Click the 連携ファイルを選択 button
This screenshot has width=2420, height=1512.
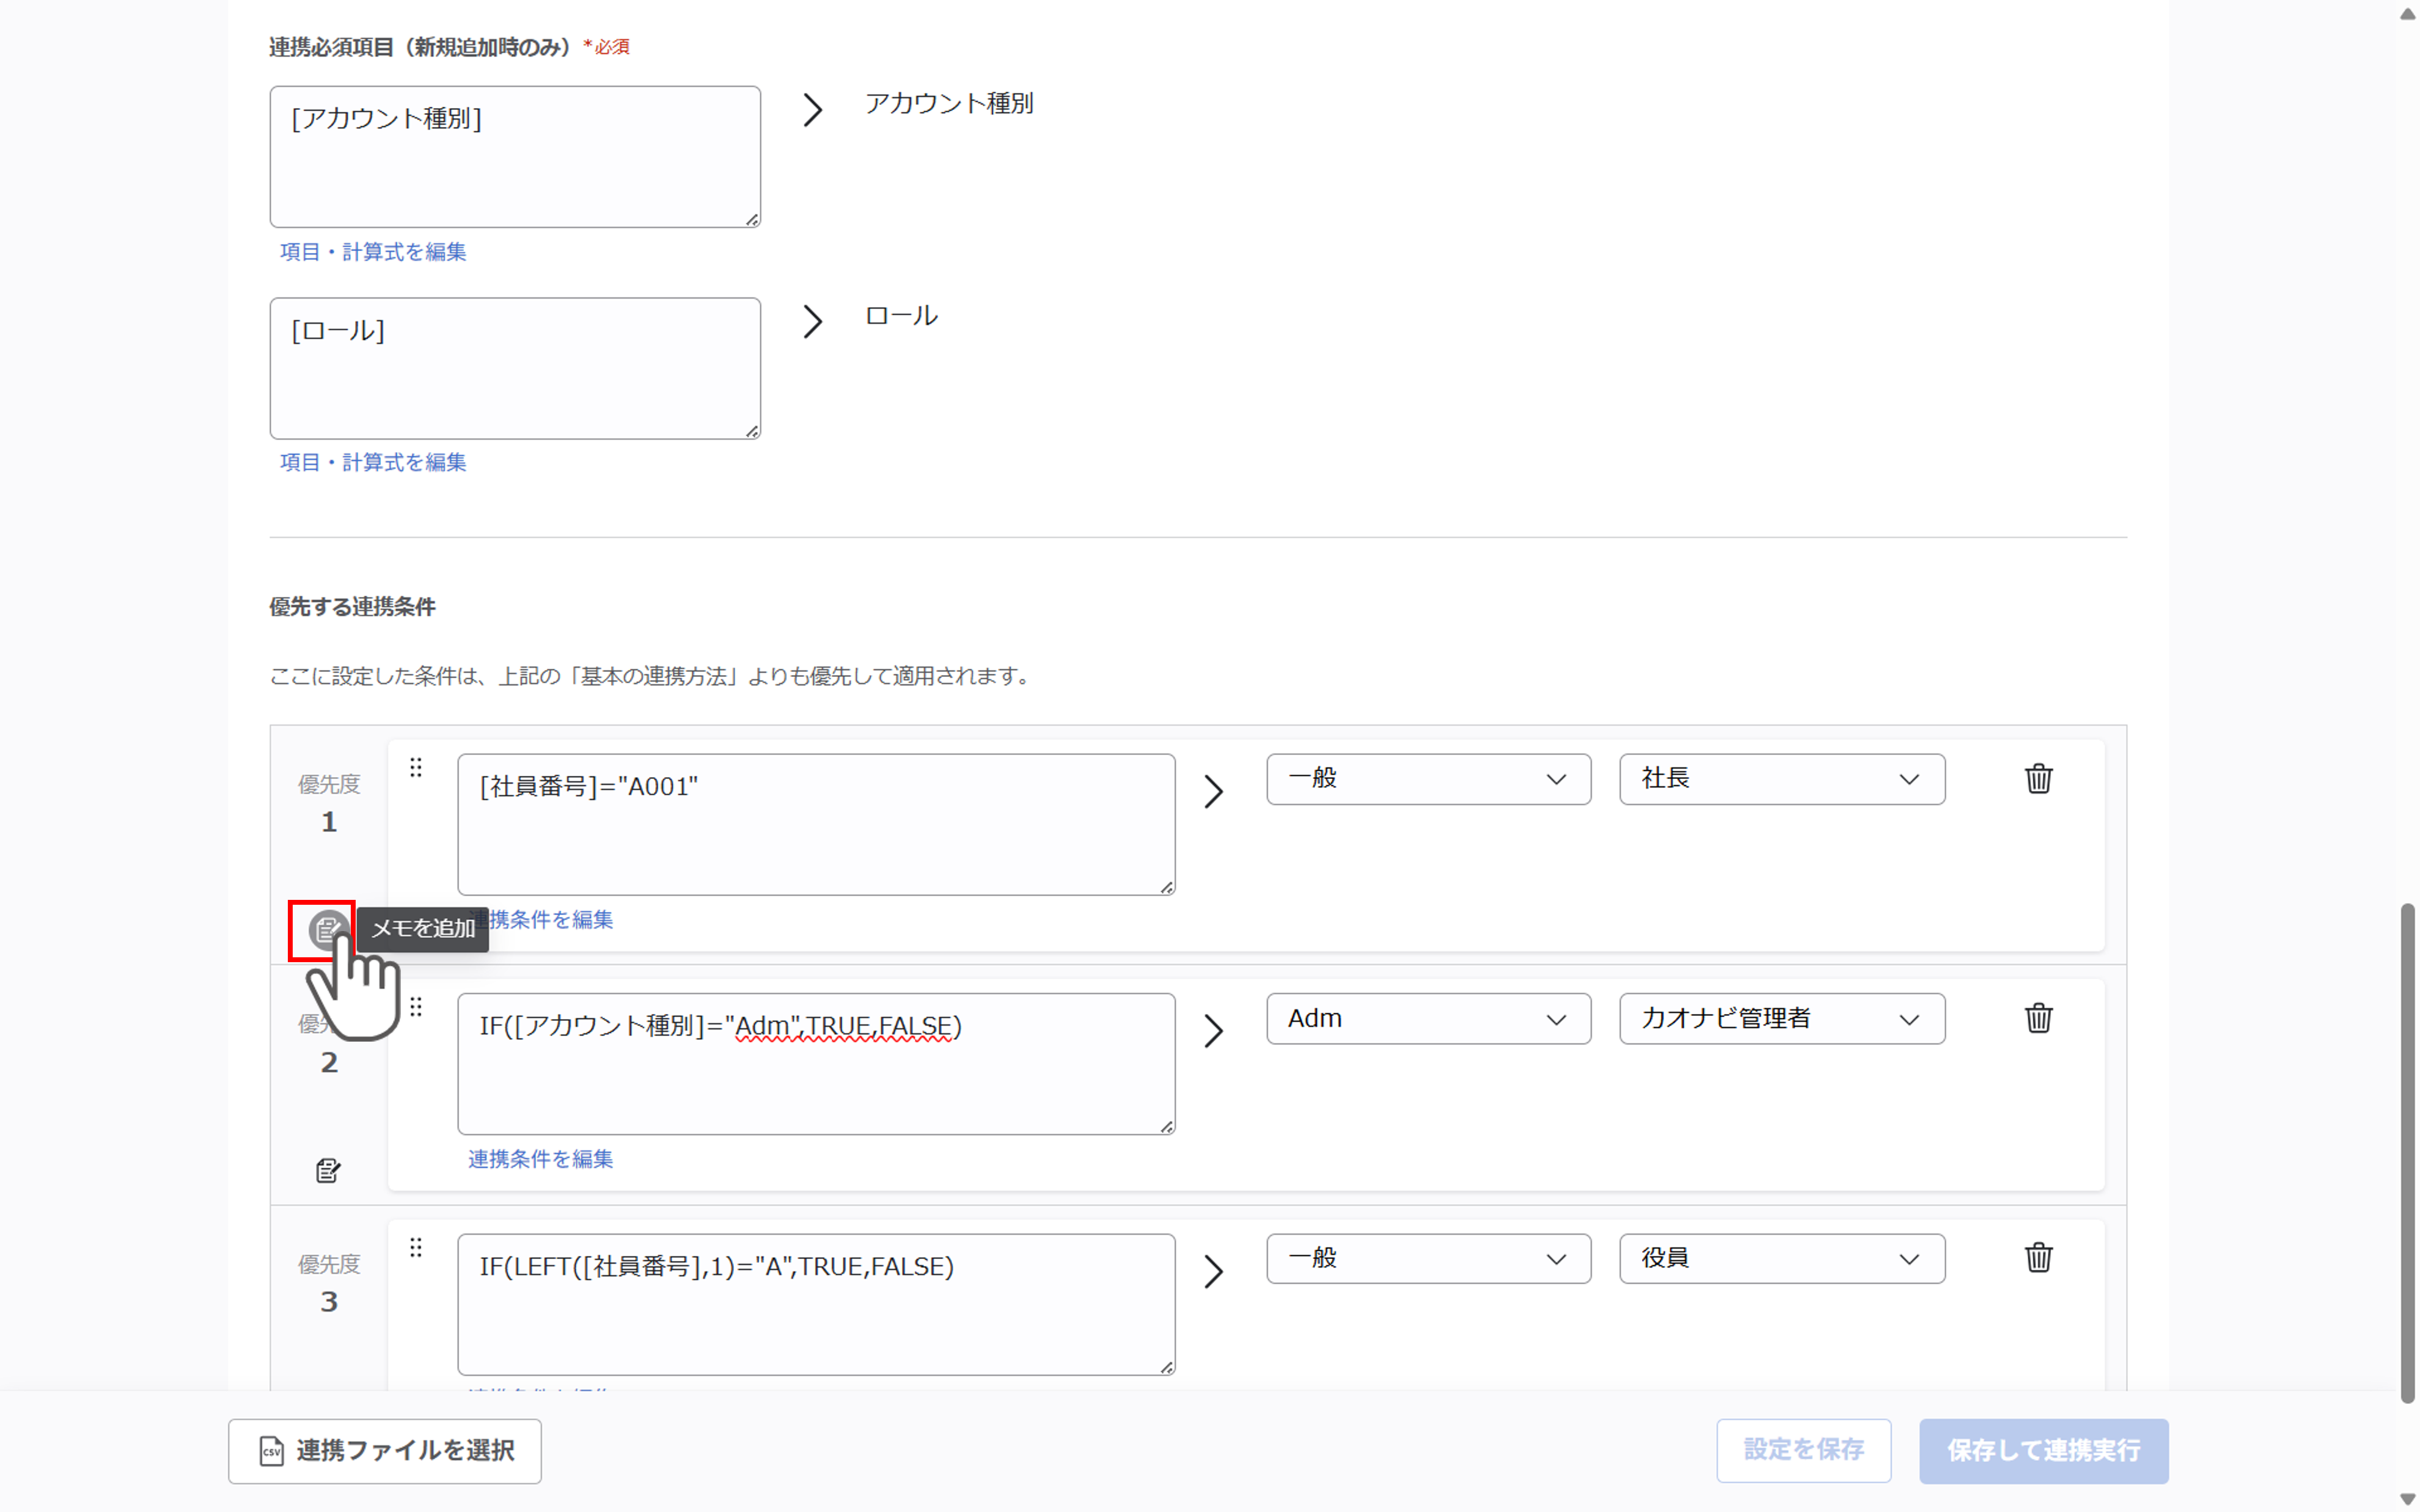click(x=385, y=1450)
